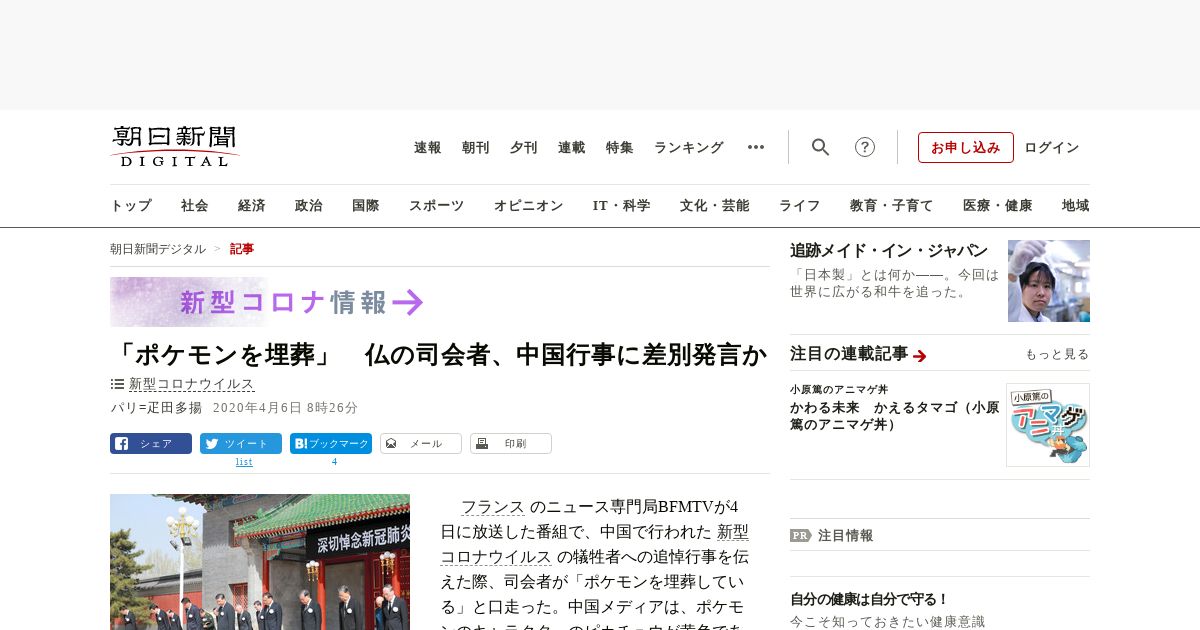Screen dimensions: 1200x630
Task: Click the bookmark count 4 link
Action: (x=334, y=462)
